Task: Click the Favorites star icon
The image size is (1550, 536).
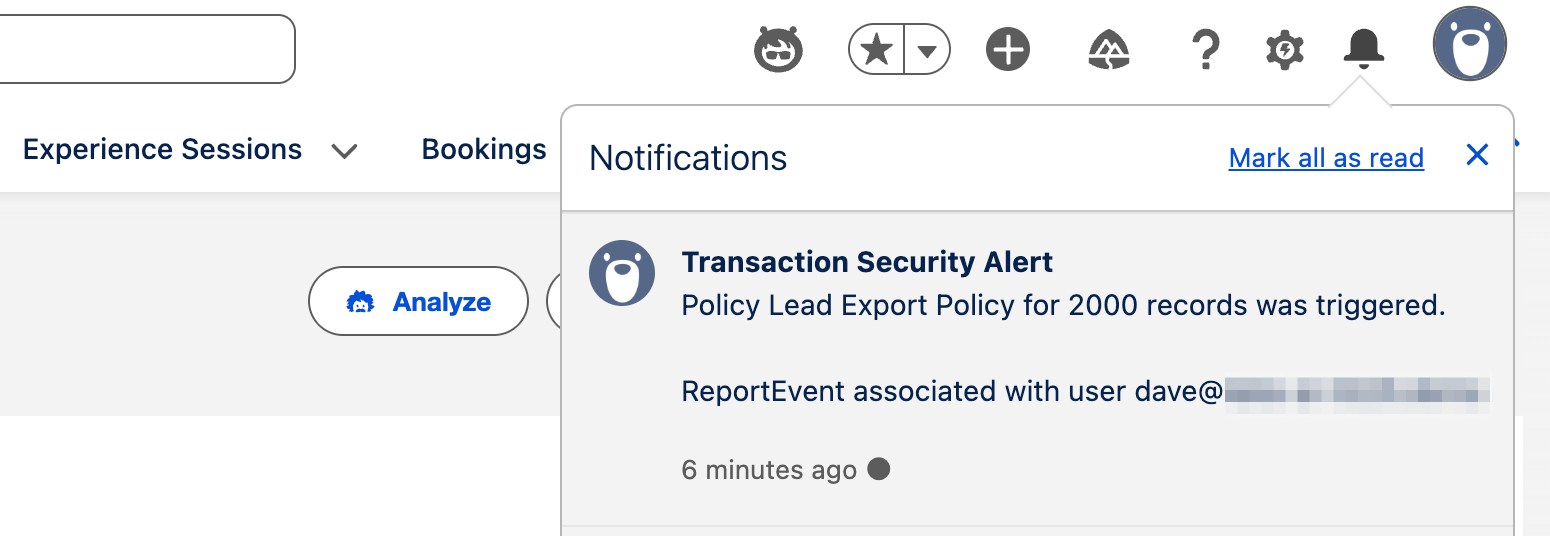Action: pos(877,49)
